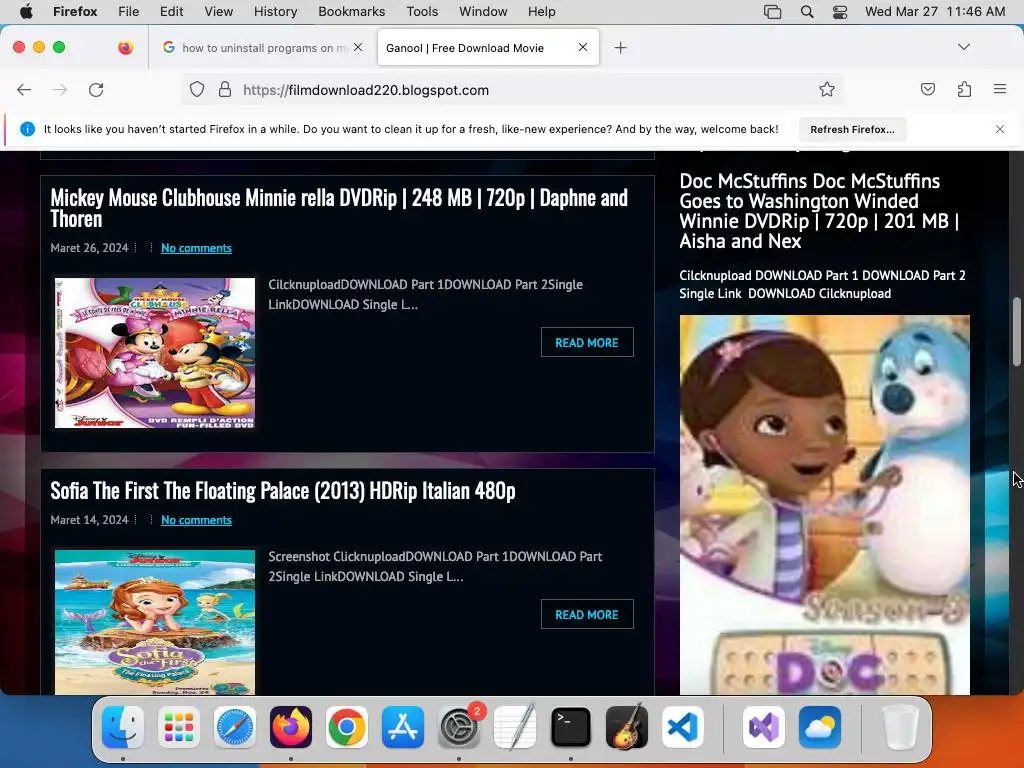Dismiss the Refresh Firefox notification bar

point(999,129)
